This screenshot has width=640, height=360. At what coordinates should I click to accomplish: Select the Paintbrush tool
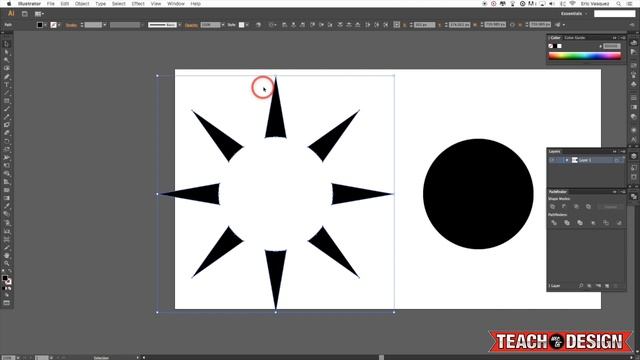click(7, 109)
